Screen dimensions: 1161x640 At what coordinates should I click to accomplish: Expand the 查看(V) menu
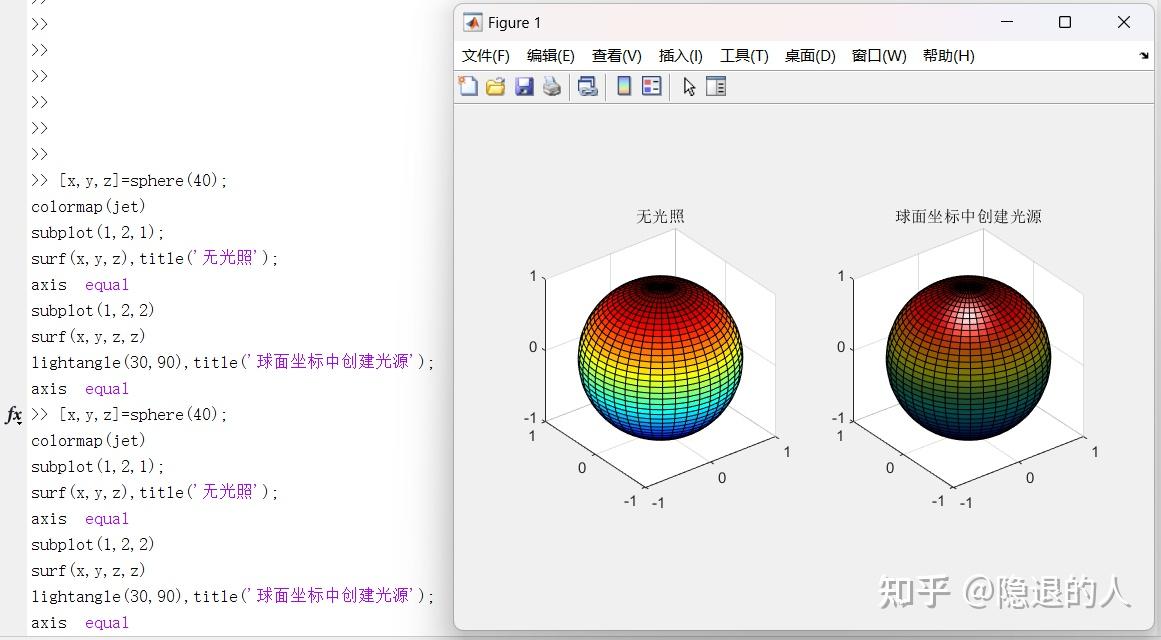tap(616, 56)
